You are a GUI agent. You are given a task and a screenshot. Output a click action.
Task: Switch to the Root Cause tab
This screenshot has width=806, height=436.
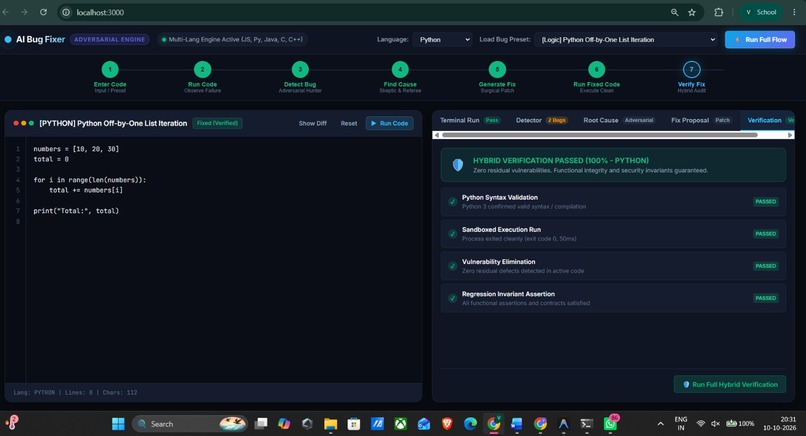[618, 120]
